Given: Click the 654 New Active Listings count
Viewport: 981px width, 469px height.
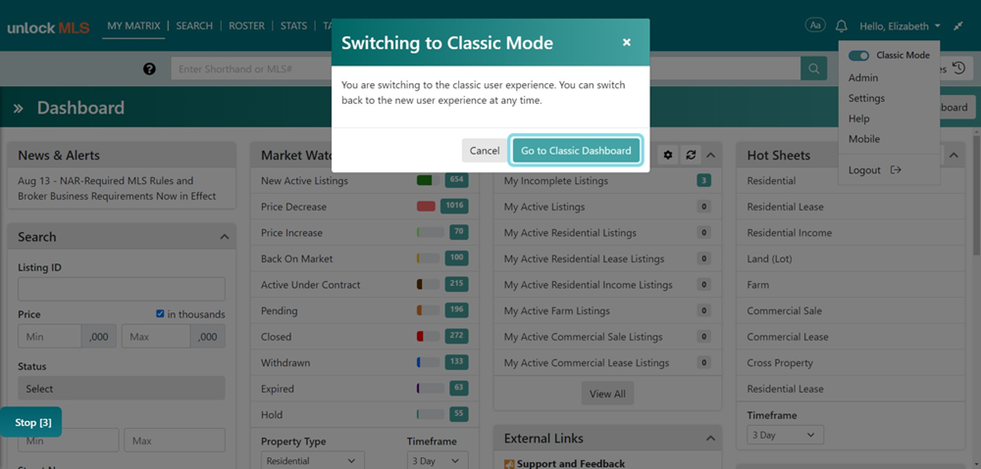Looking at the screenshot, I should tap(456, 180).
